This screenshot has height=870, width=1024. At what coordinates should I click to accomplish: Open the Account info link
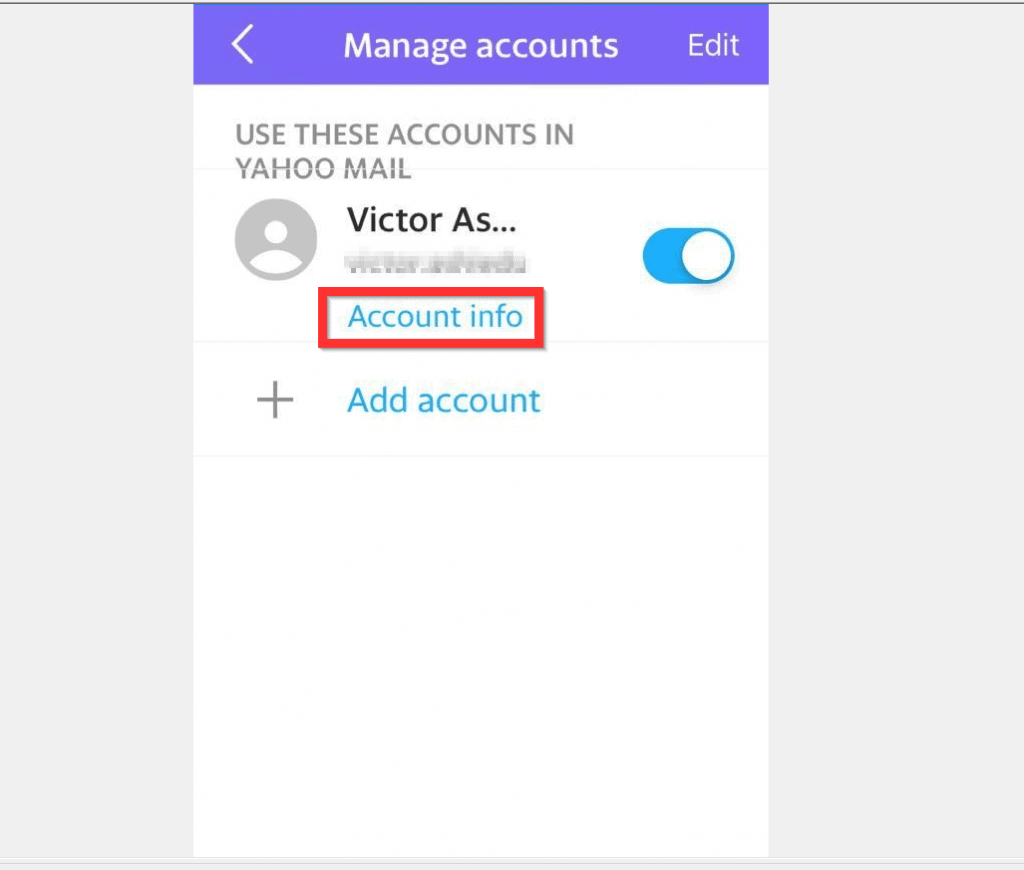pyautogui.click(x=435, y=317)
